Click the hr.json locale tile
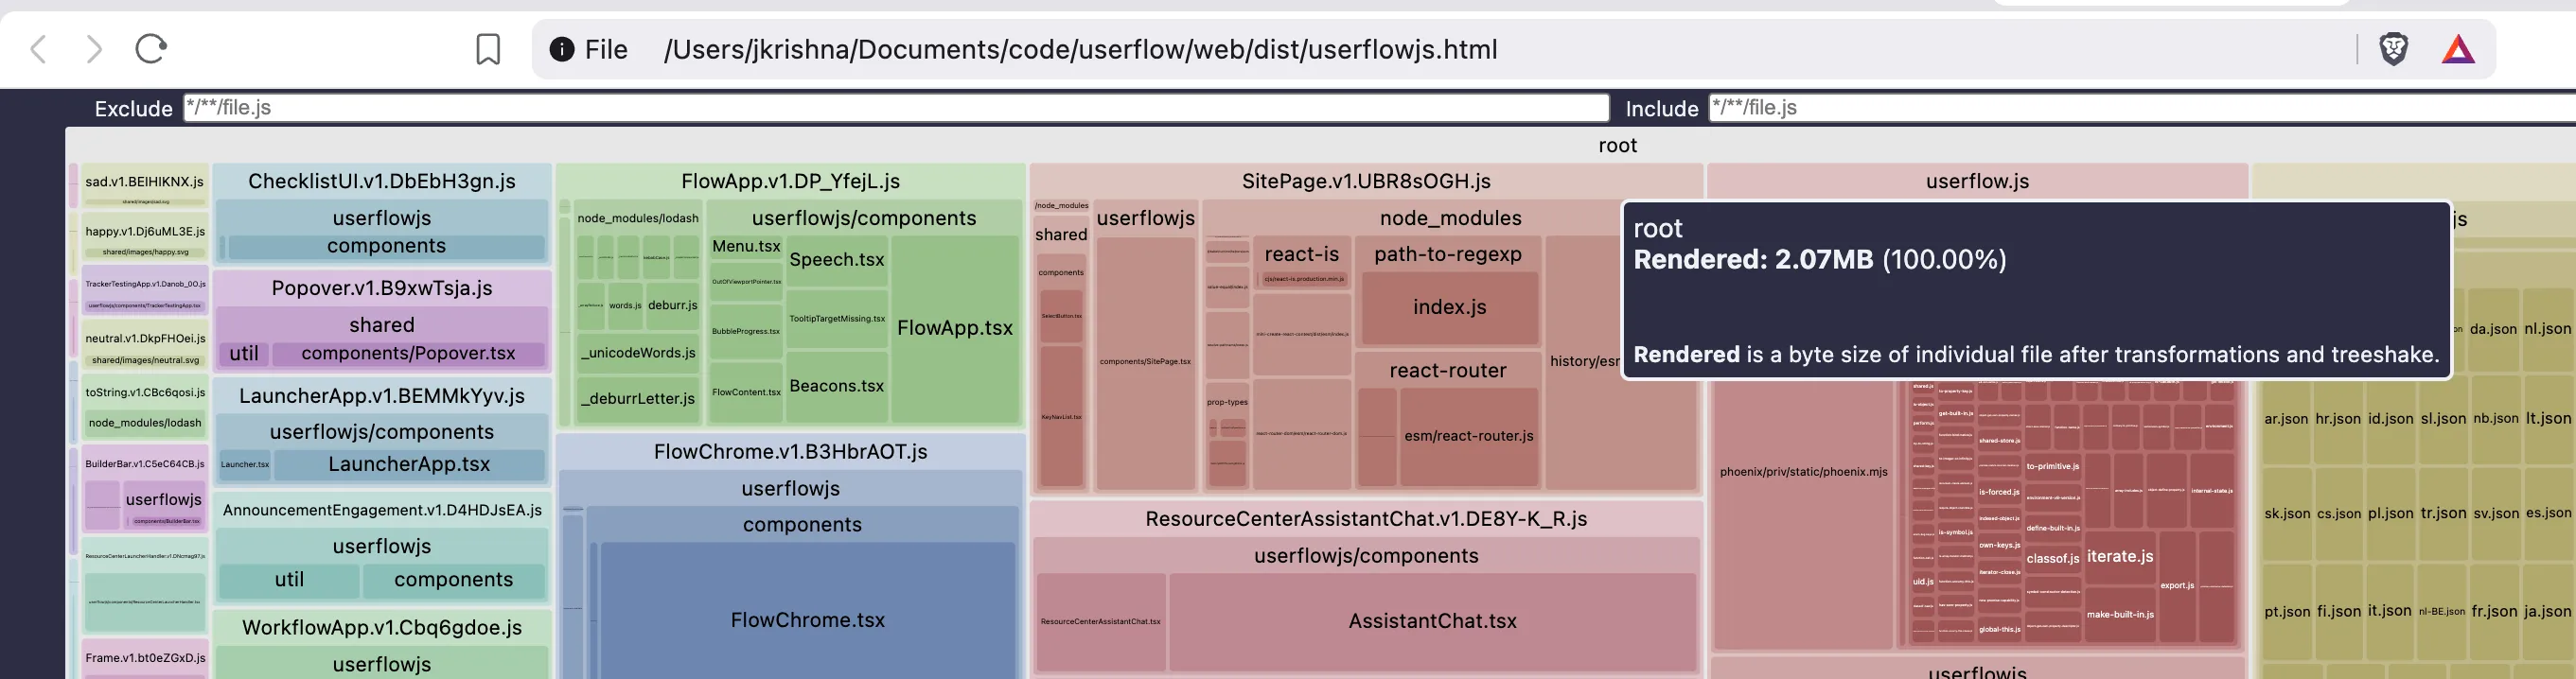 point(2337,419)
